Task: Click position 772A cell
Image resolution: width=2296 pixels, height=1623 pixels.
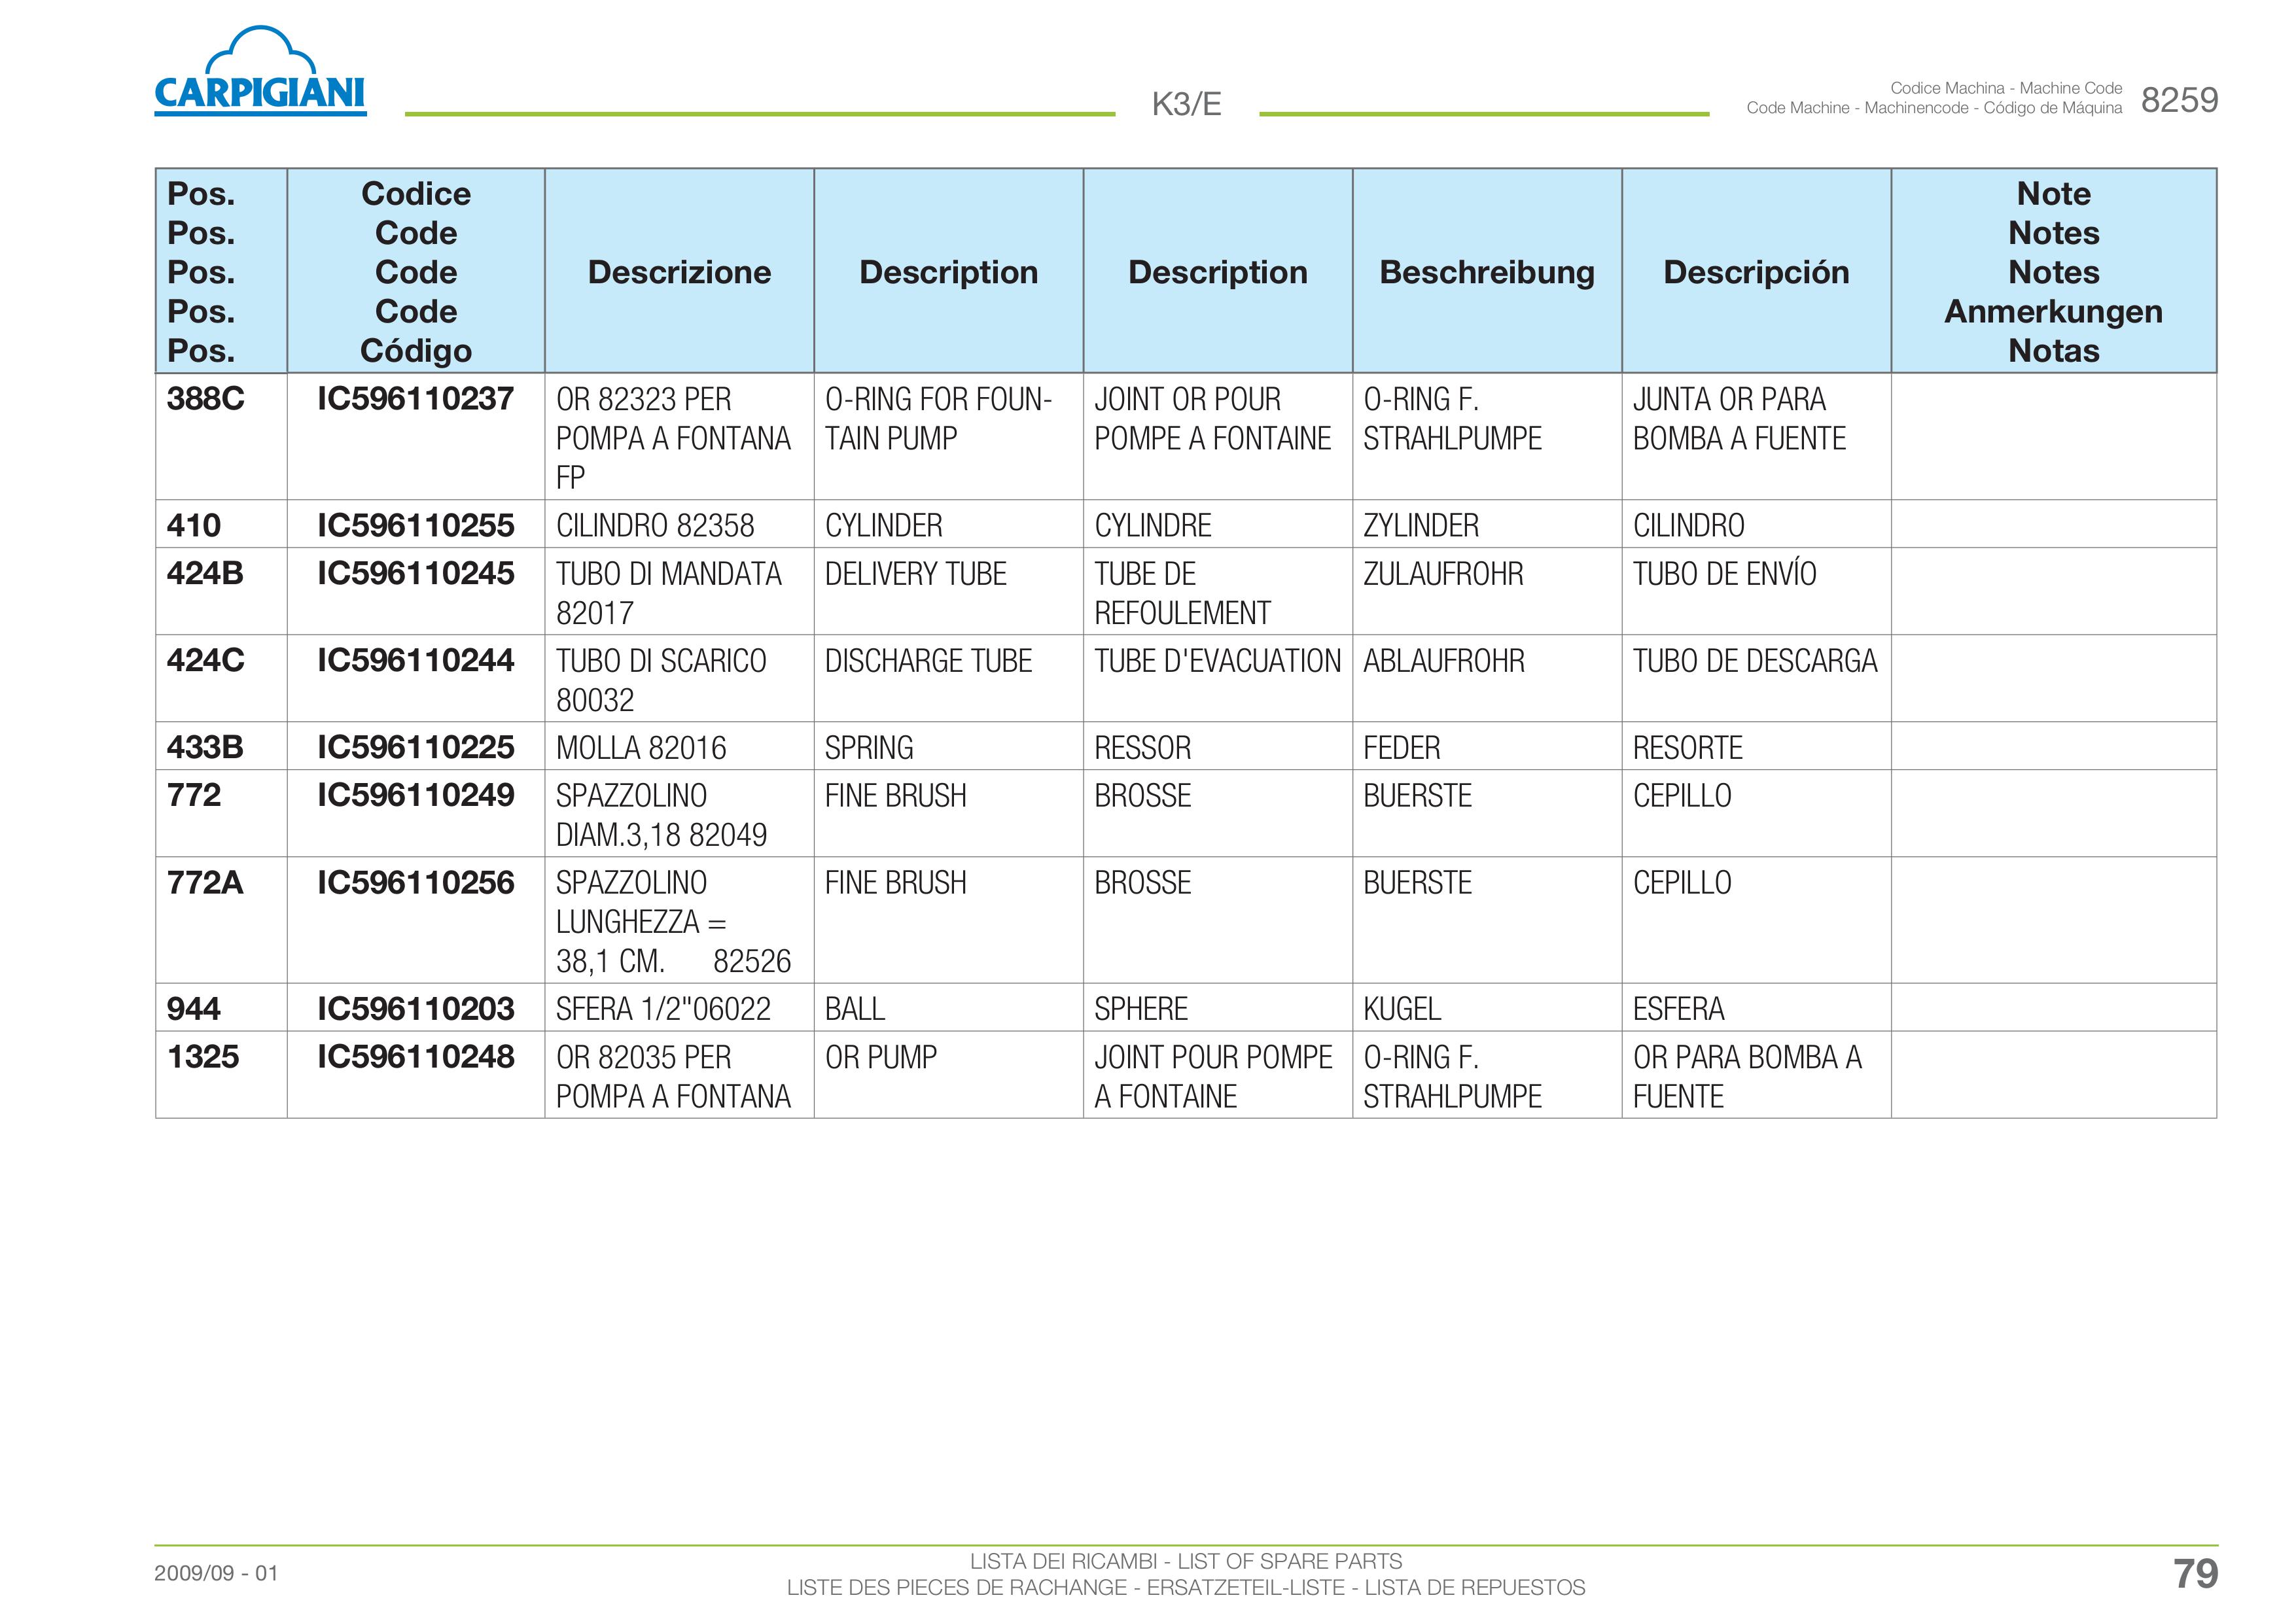Action: tap(221, 920)
